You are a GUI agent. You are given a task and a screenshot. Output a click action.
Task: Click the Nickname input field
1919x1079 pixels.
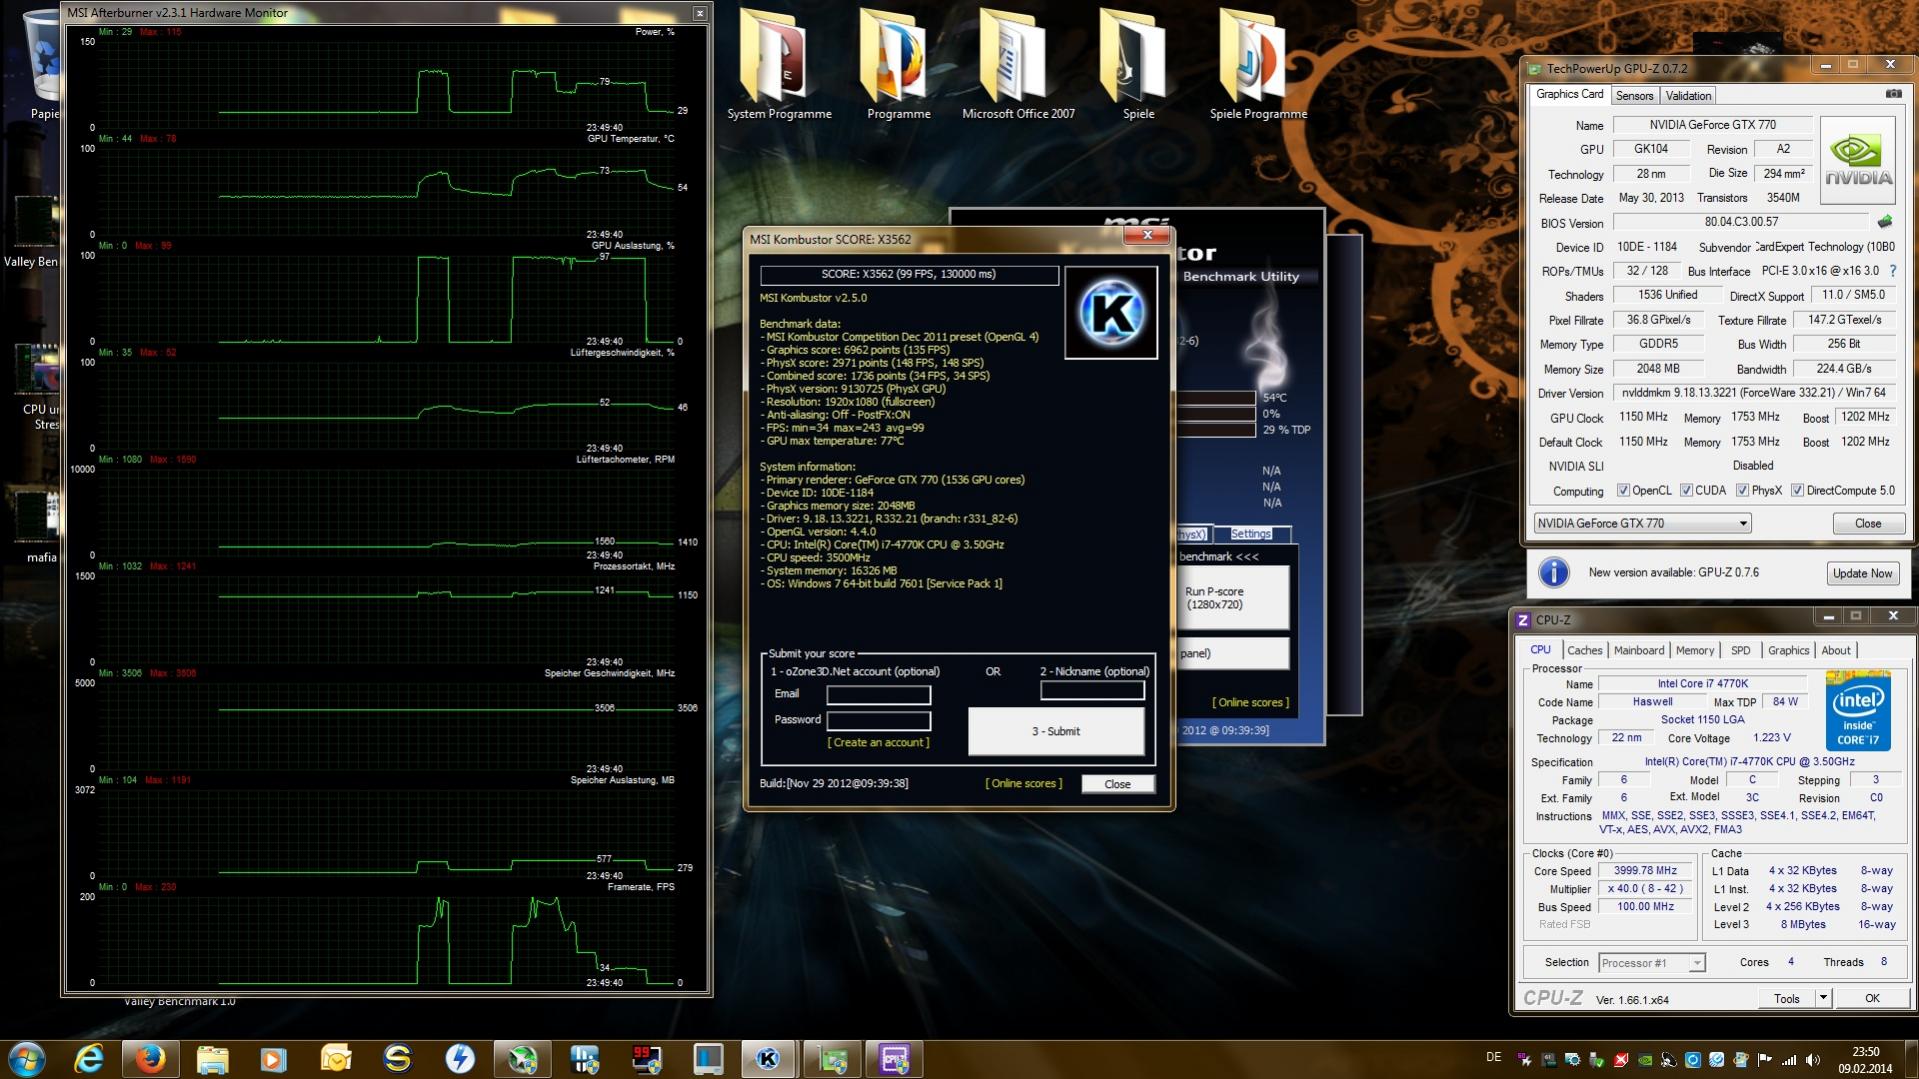[1092, 690]
